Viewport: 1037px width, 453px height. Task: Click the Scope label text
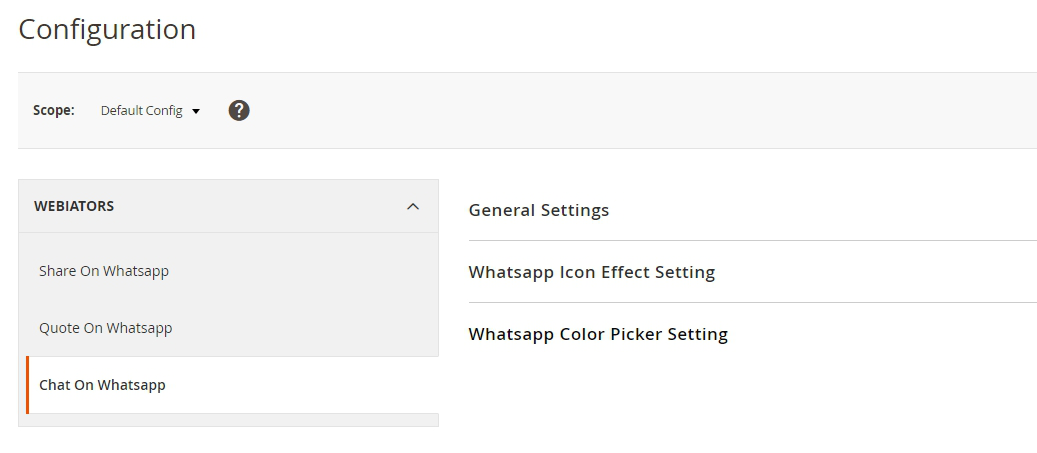tap(54, 111)
